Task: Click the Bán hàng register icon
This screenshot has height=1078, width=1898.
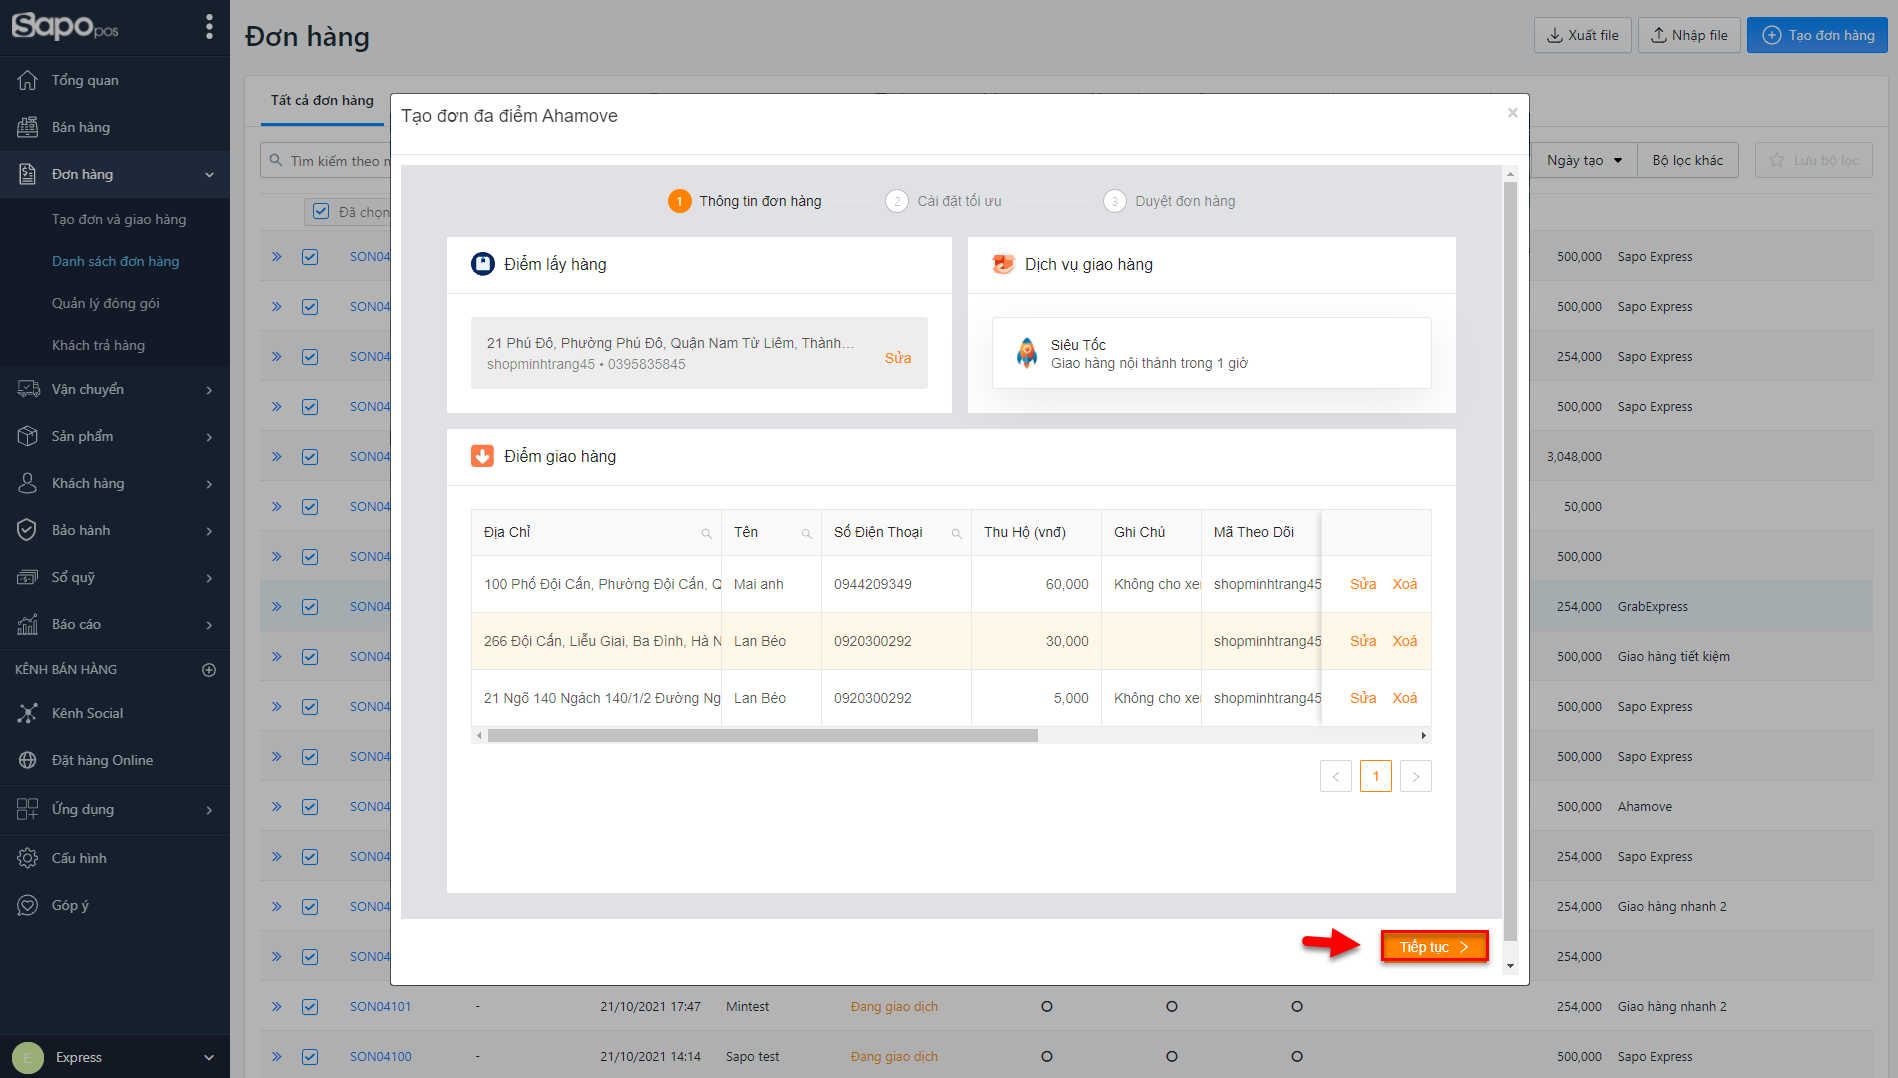Action: (x=27, y=127)
